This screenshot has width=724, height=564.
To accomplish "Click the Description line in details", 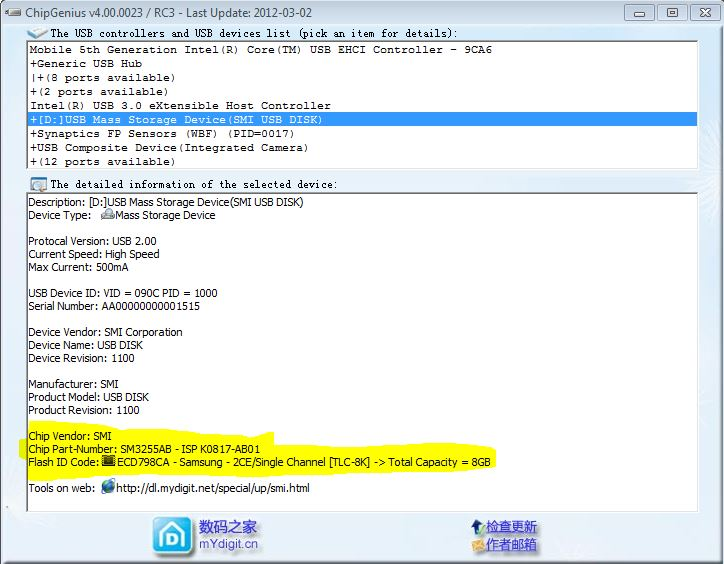I will click(166, 202).
